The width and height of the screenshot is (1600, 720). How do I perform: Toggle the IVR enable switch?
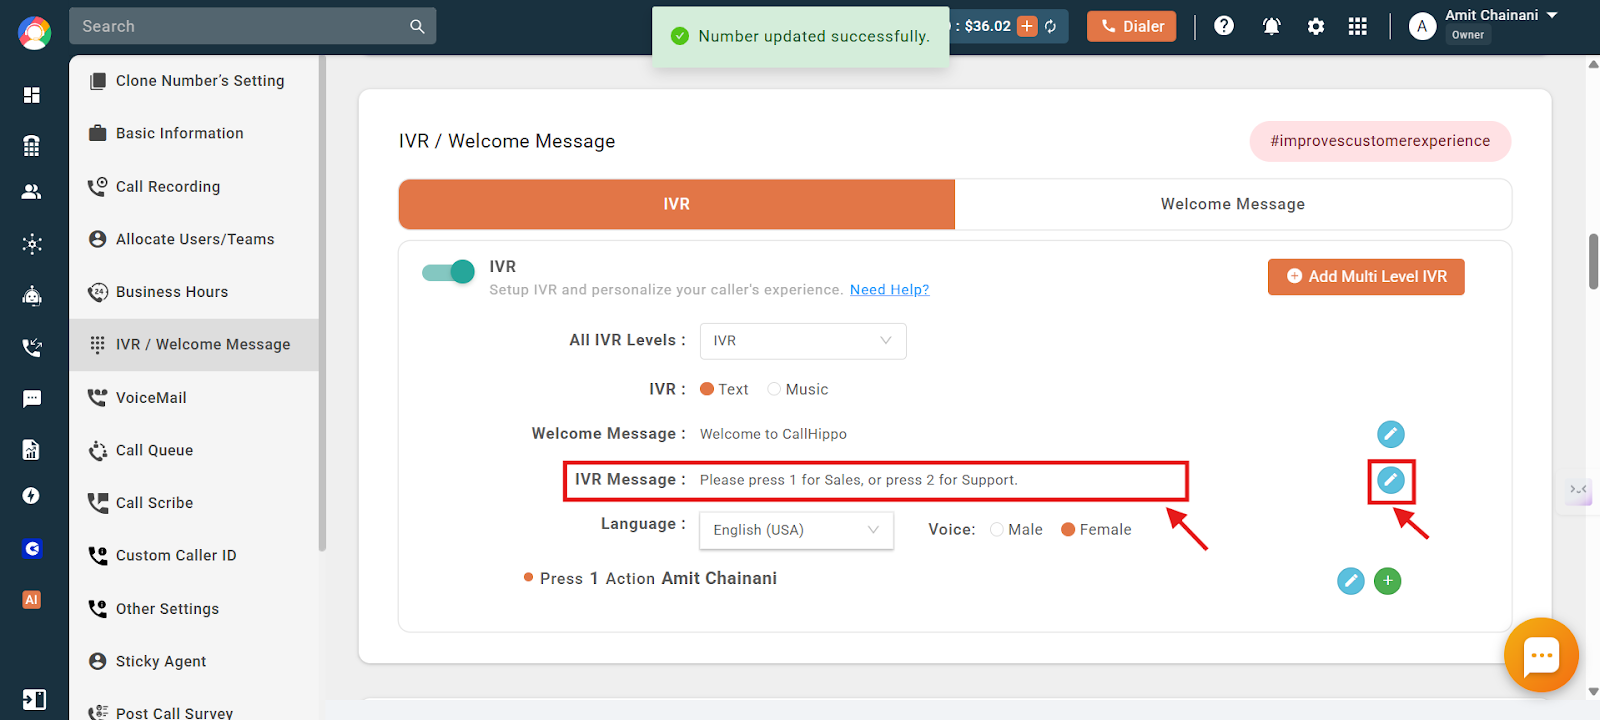448,272
